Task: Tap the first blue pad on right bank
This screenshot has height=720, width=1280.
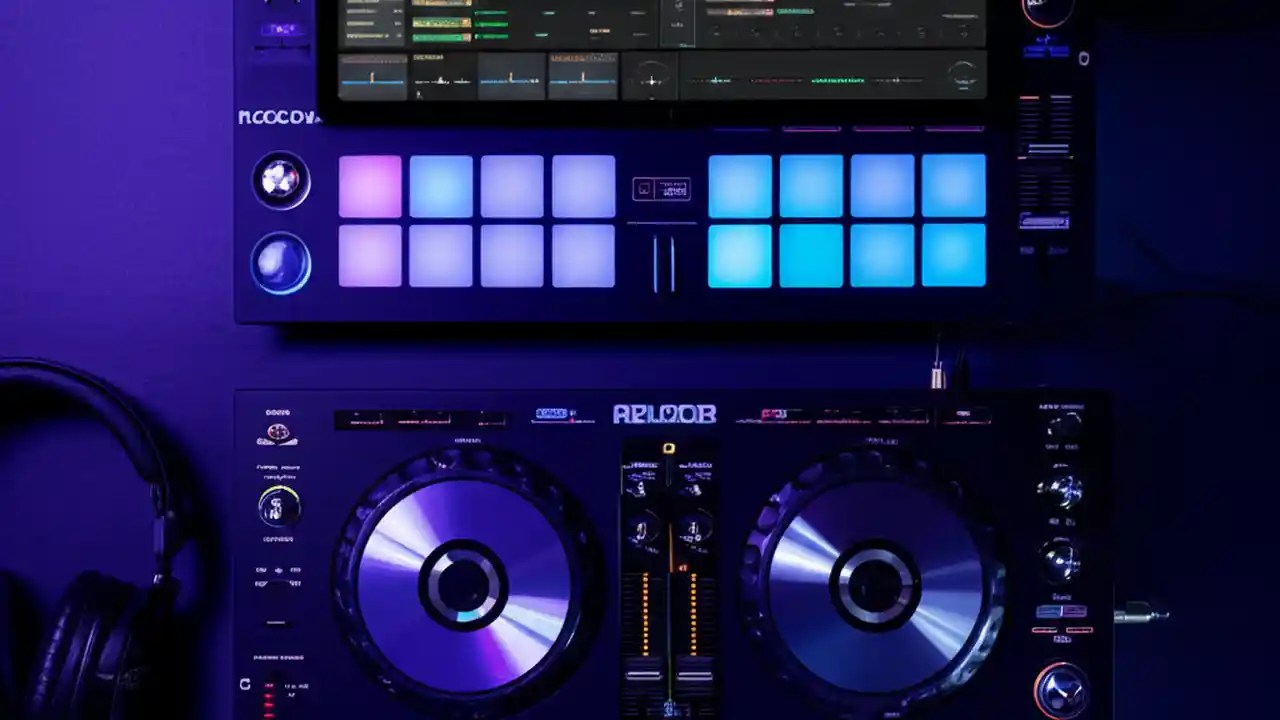Action: pyautogui.click(x=740, y=188)
